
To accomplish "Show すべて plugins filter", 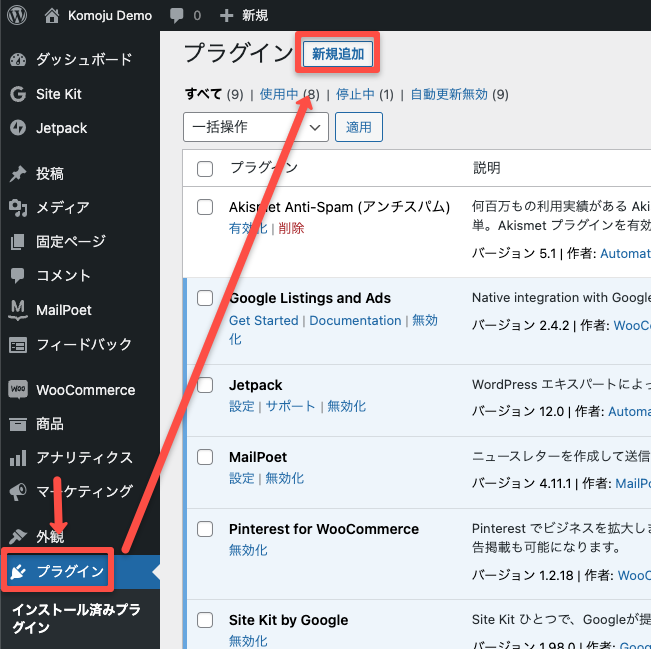I will click(x=203, y=94).
